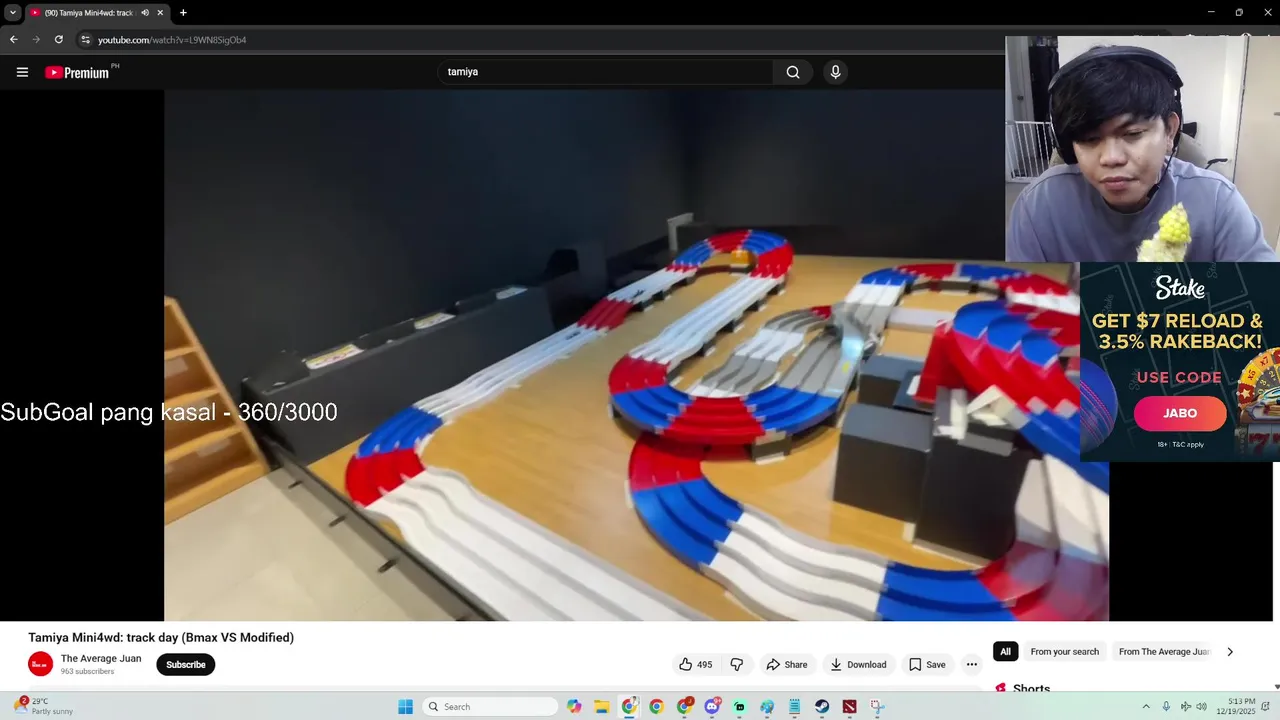Open the tab search dropdown arrow
The height and width of the screenshot is (720, 1280).
pos(12,13)
